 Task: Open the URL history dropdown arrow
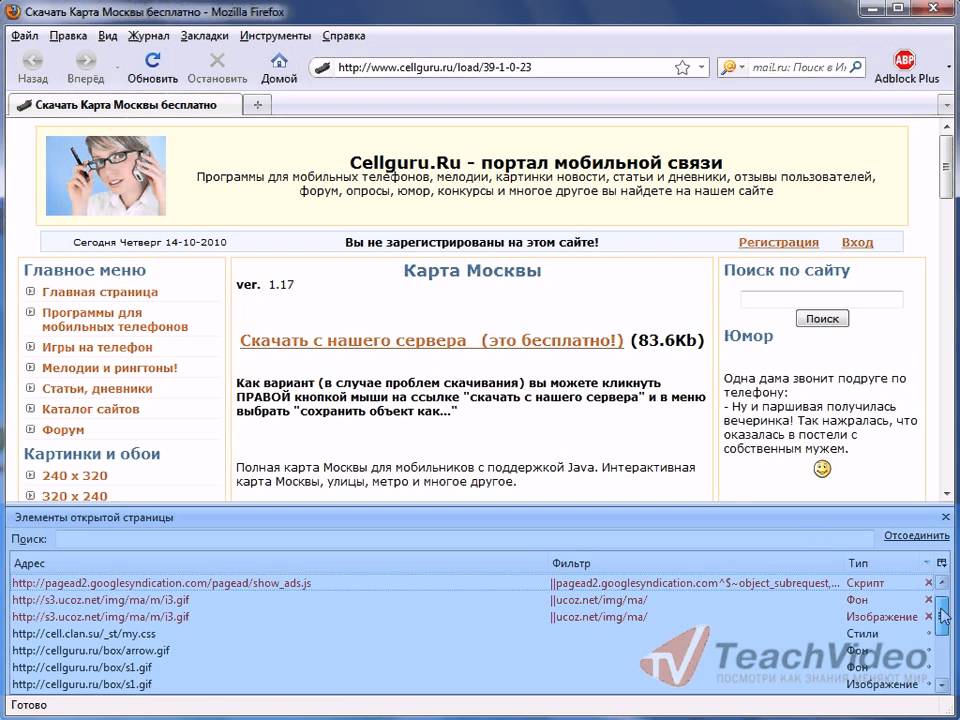[702, 67]
